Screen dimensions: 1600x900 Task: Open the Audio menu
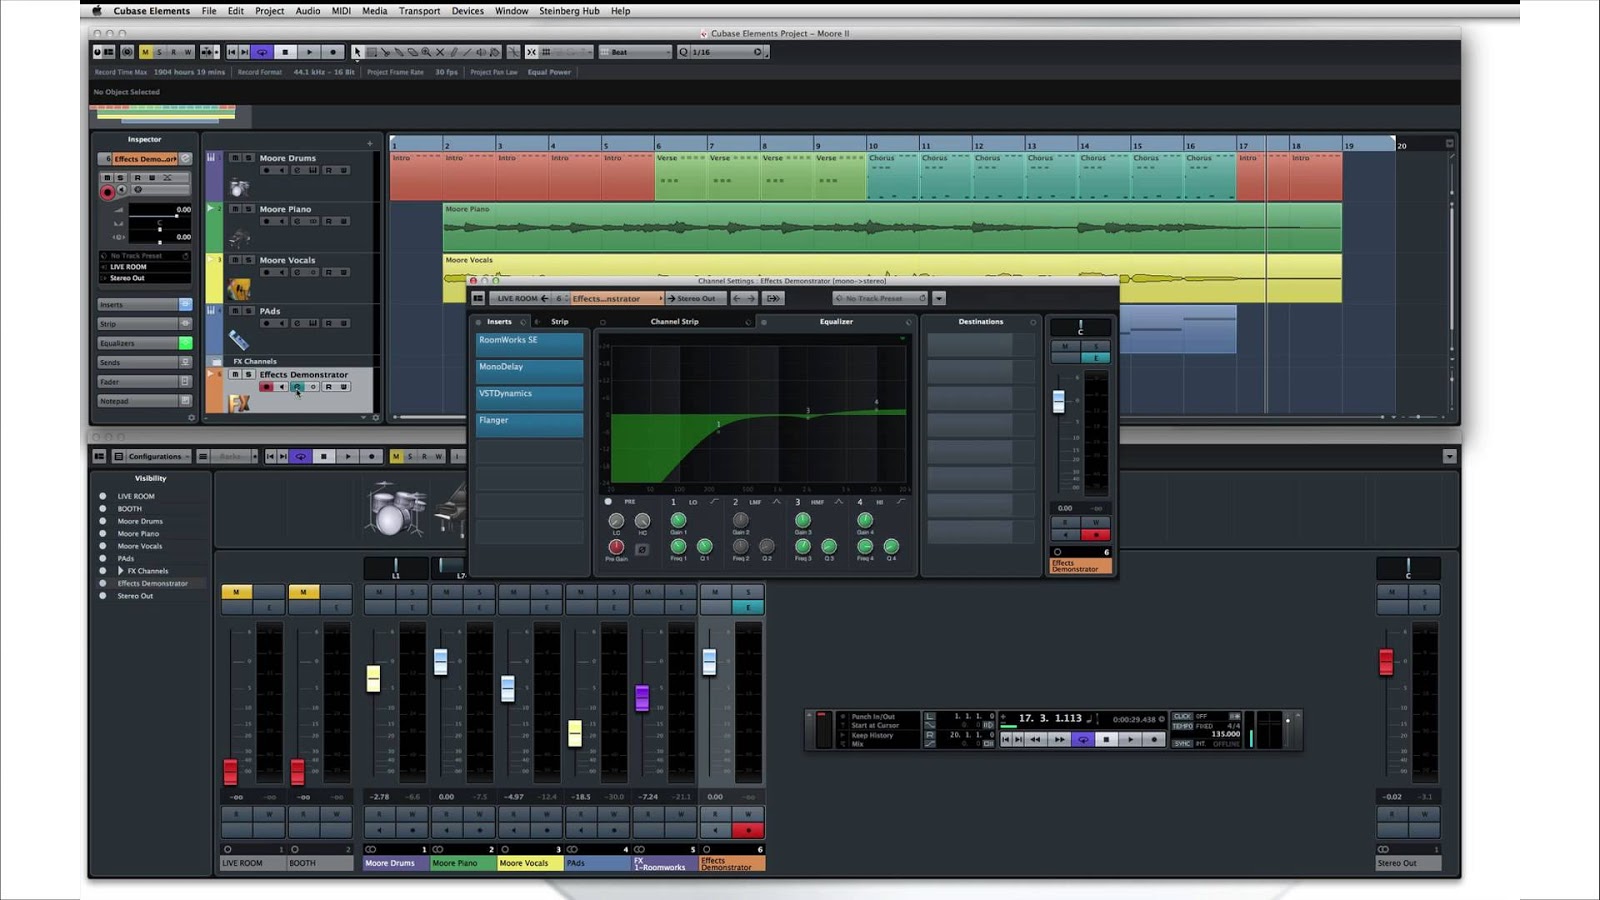point(308,11)
